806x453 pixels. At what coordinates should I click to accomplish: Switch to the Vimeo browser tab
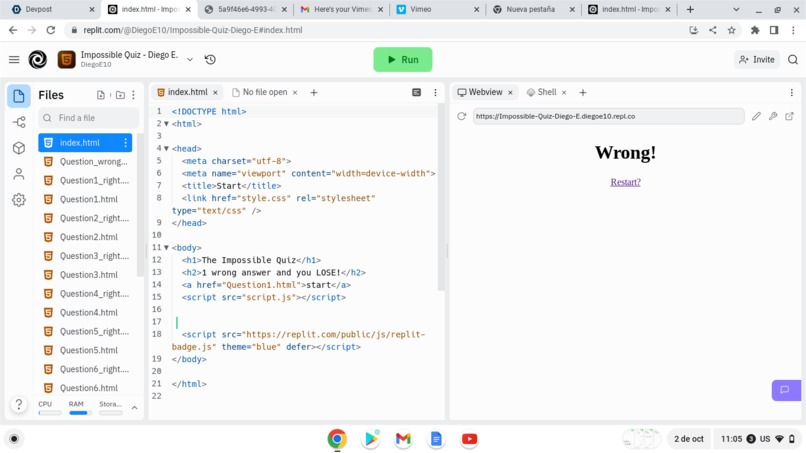[x=436, y=9]
